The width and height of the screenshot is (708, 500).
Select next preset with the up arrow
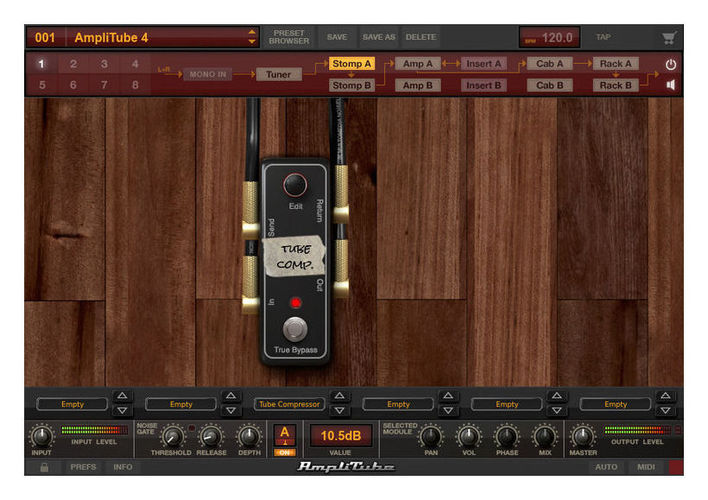click(252, 32)
